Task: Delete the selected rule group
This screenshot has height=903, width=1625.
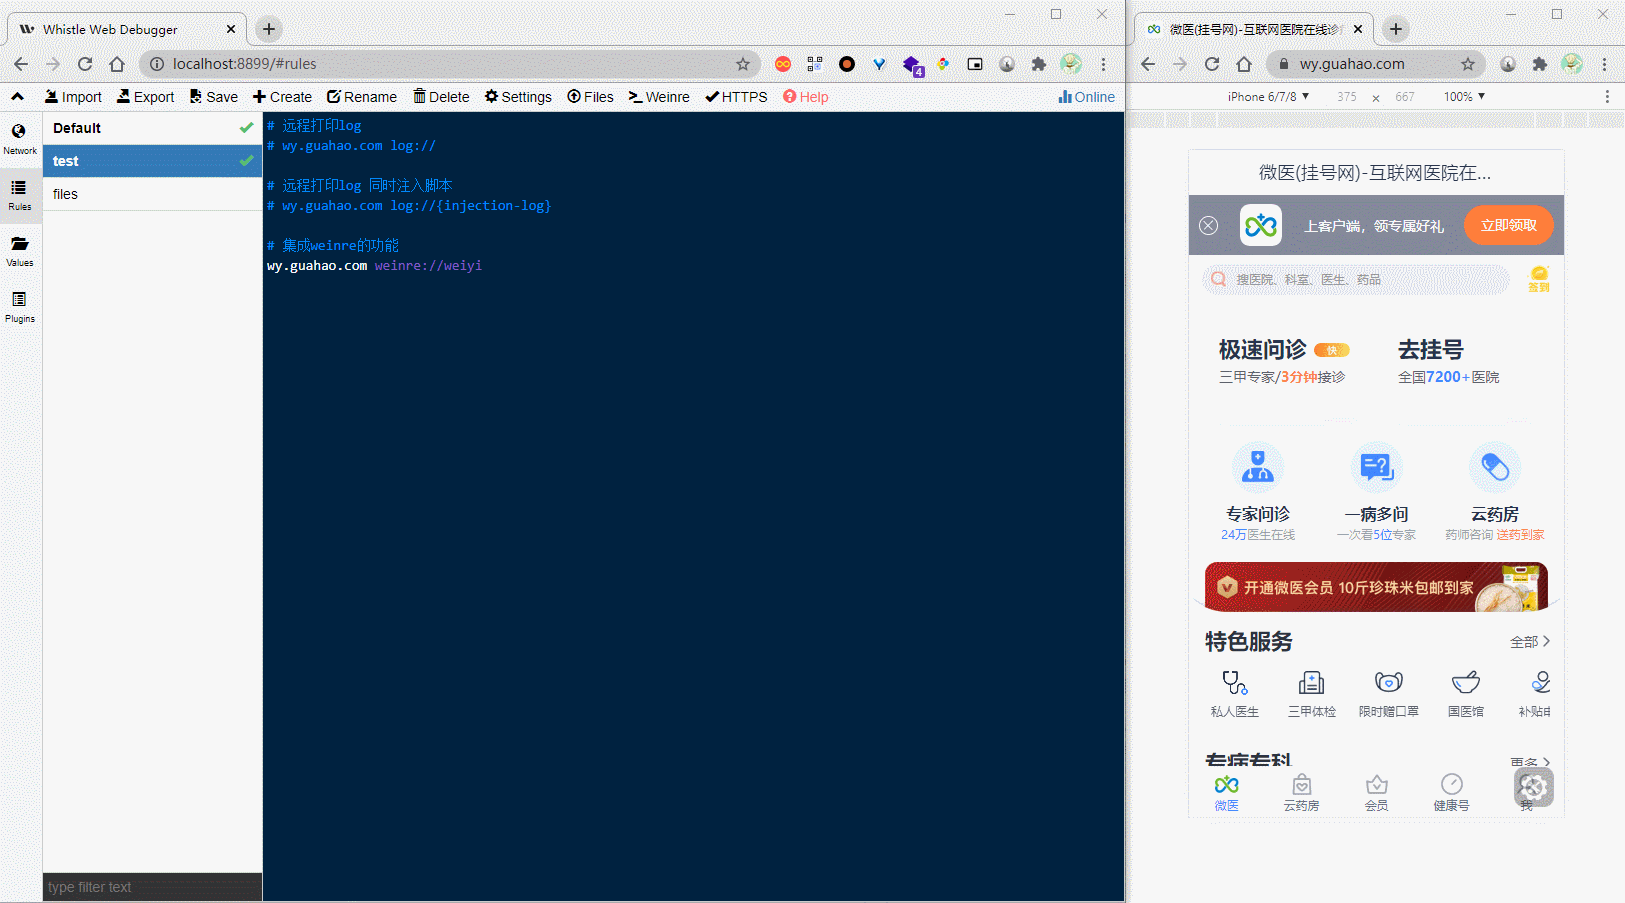Action: click(x=441, y=97)
